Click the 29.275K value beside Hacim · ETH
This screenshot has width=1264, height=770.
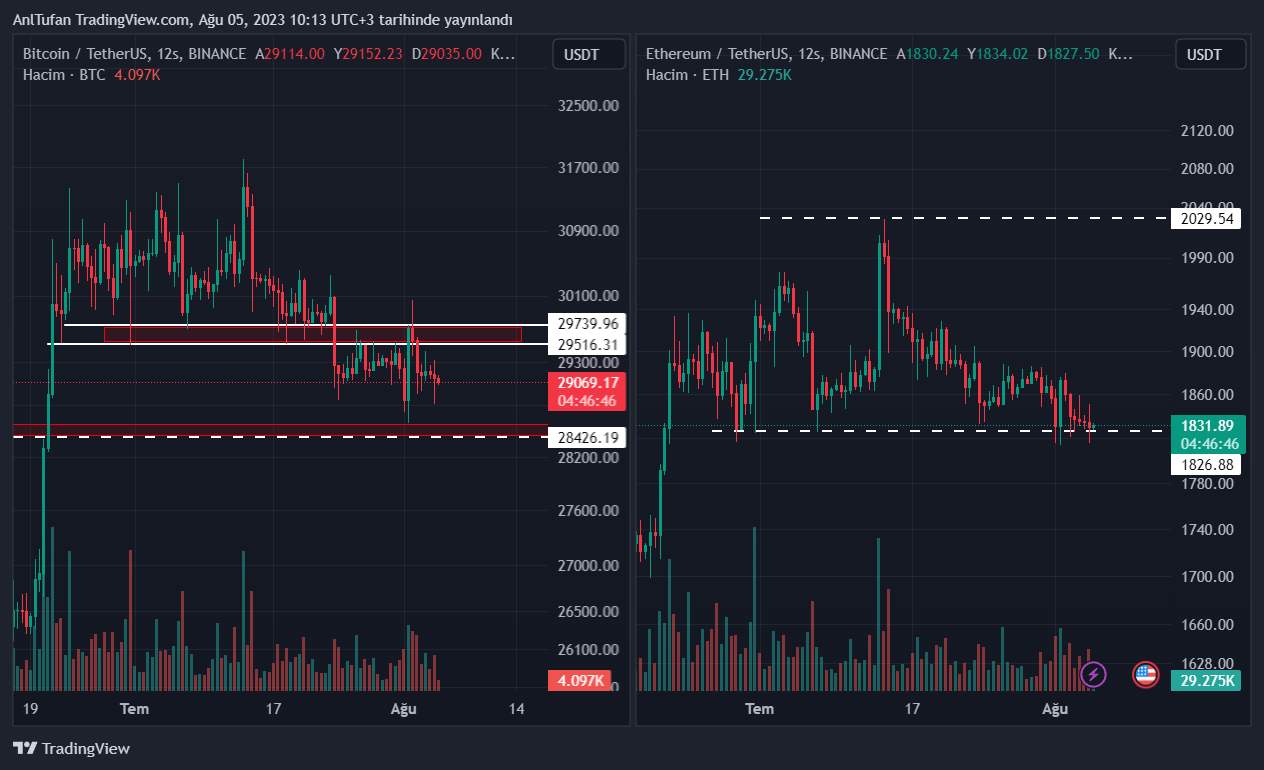click(x=764, y=74)
